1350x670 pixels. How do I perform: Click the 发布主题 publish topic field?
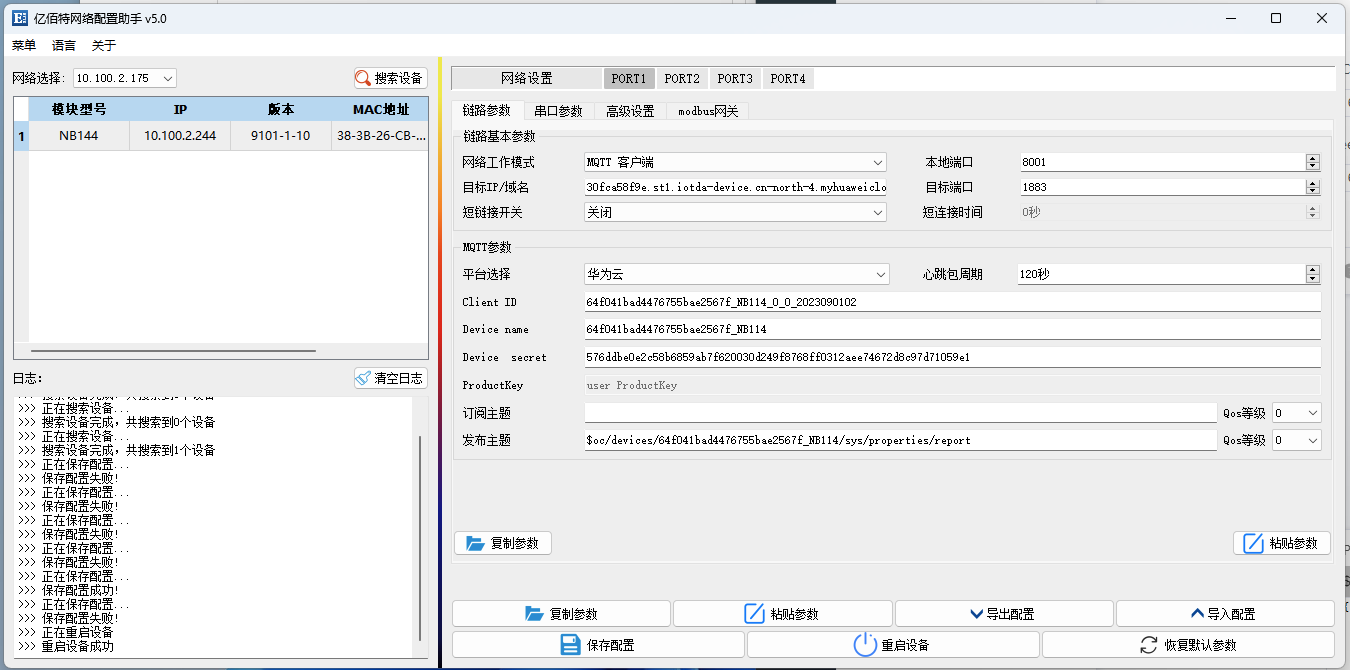[x=900, y=440]
